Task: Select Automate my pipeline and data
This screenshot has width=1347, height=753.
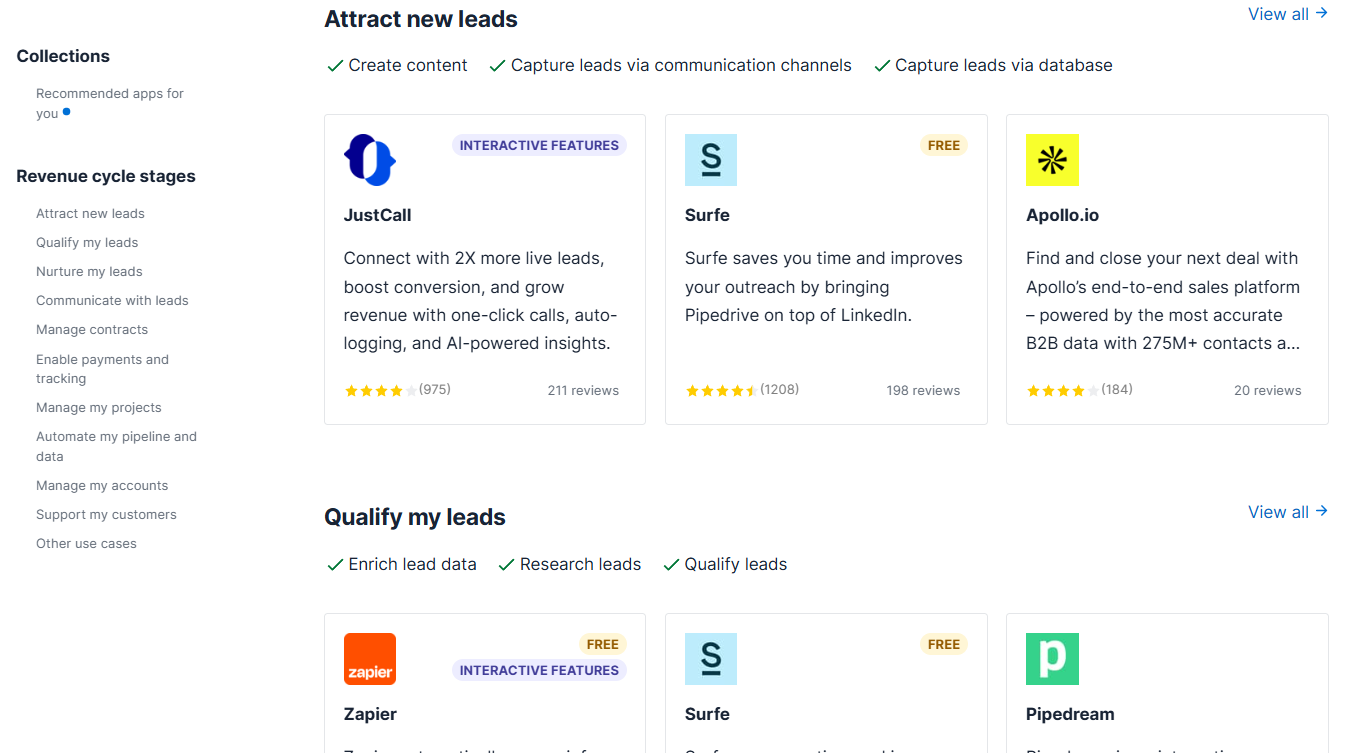Action: click(116, 446)
